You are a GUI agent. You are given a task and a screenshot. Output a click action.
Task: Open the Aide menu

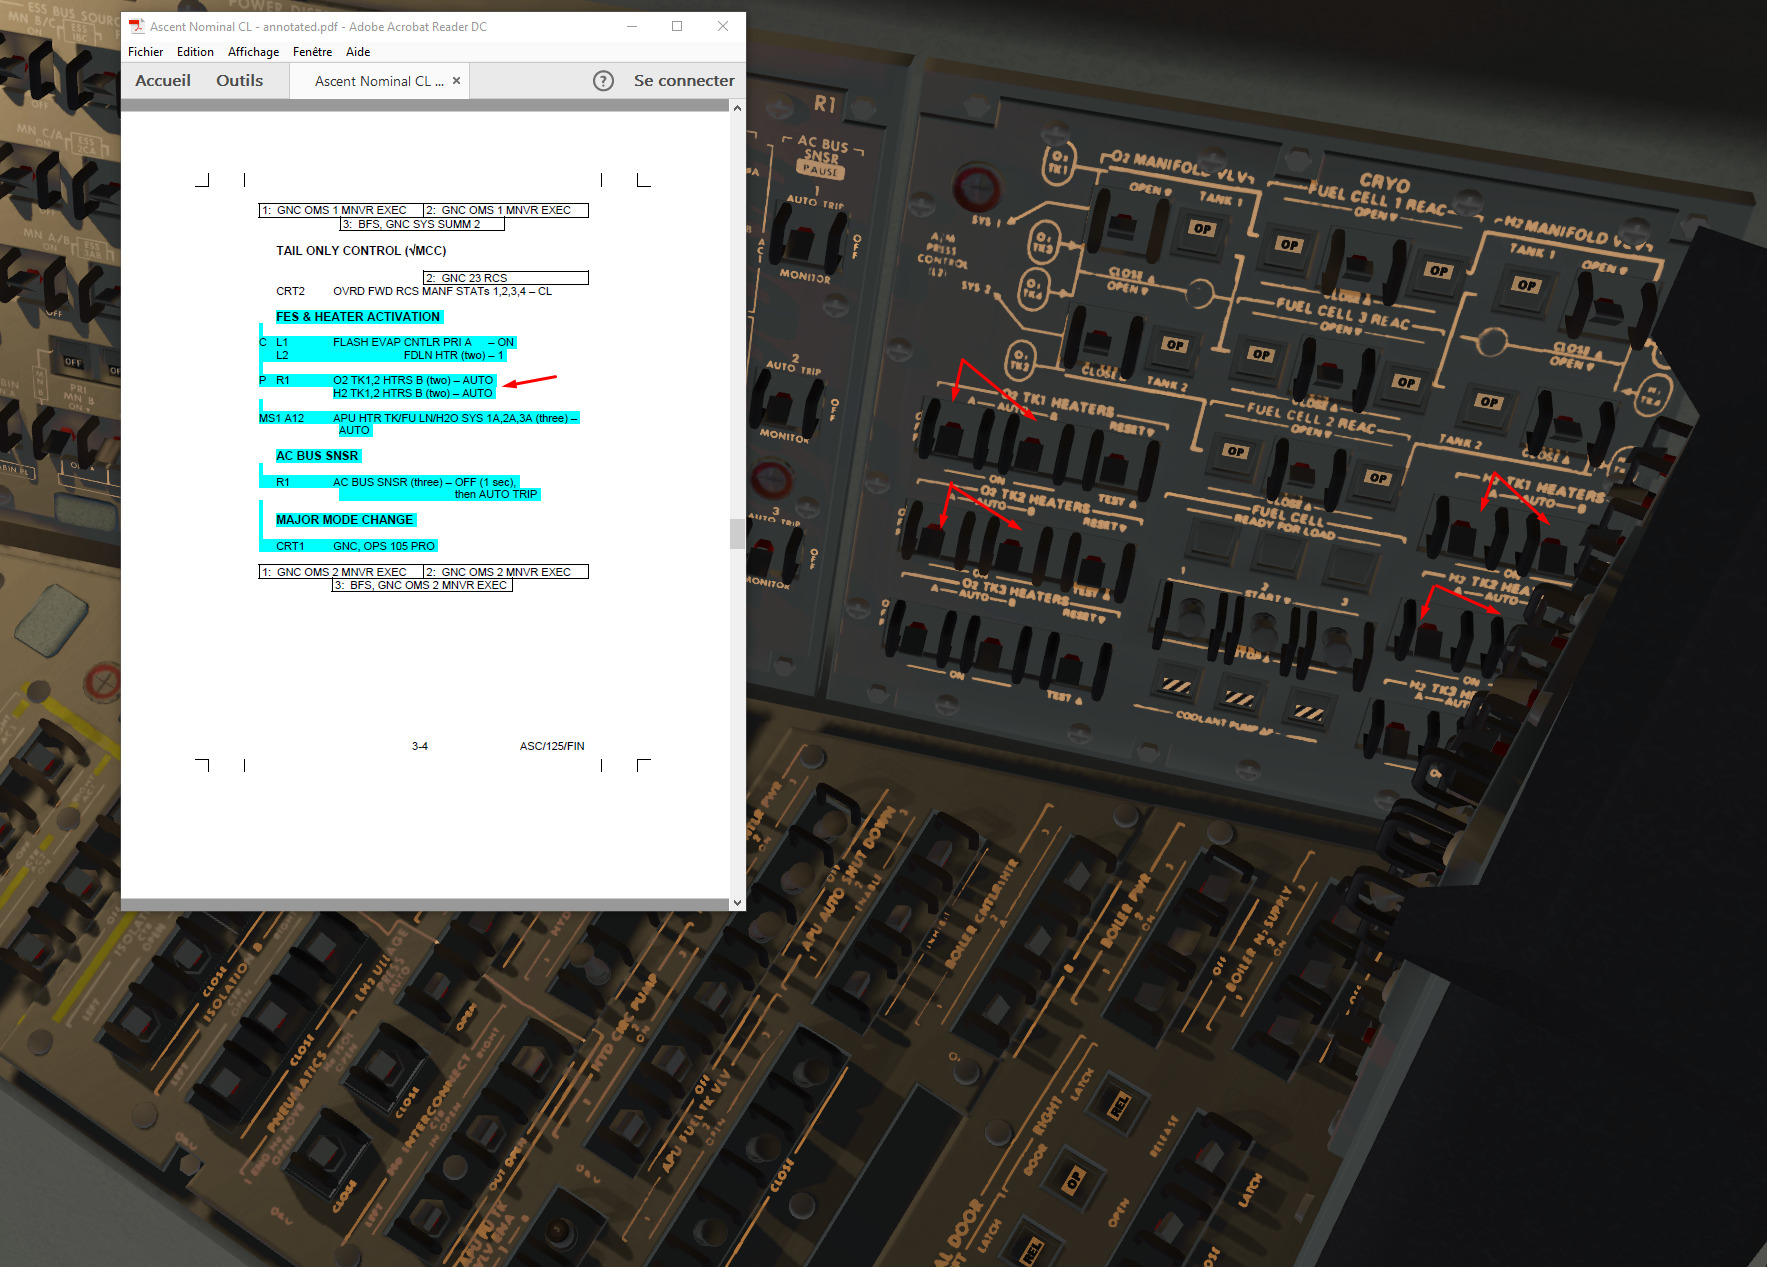(358, 52)
